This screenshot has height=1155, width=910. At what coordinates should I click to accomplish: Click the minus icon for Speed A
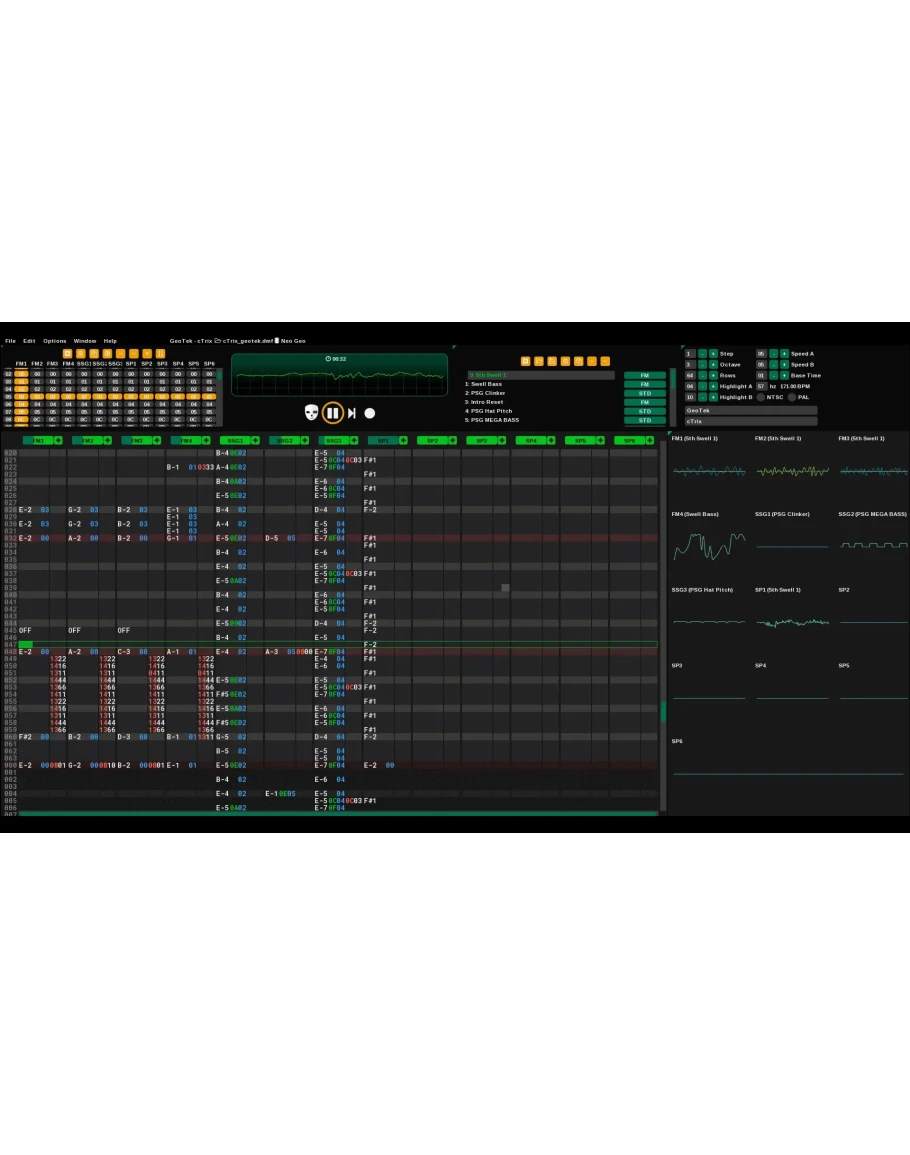pos(773,354)
